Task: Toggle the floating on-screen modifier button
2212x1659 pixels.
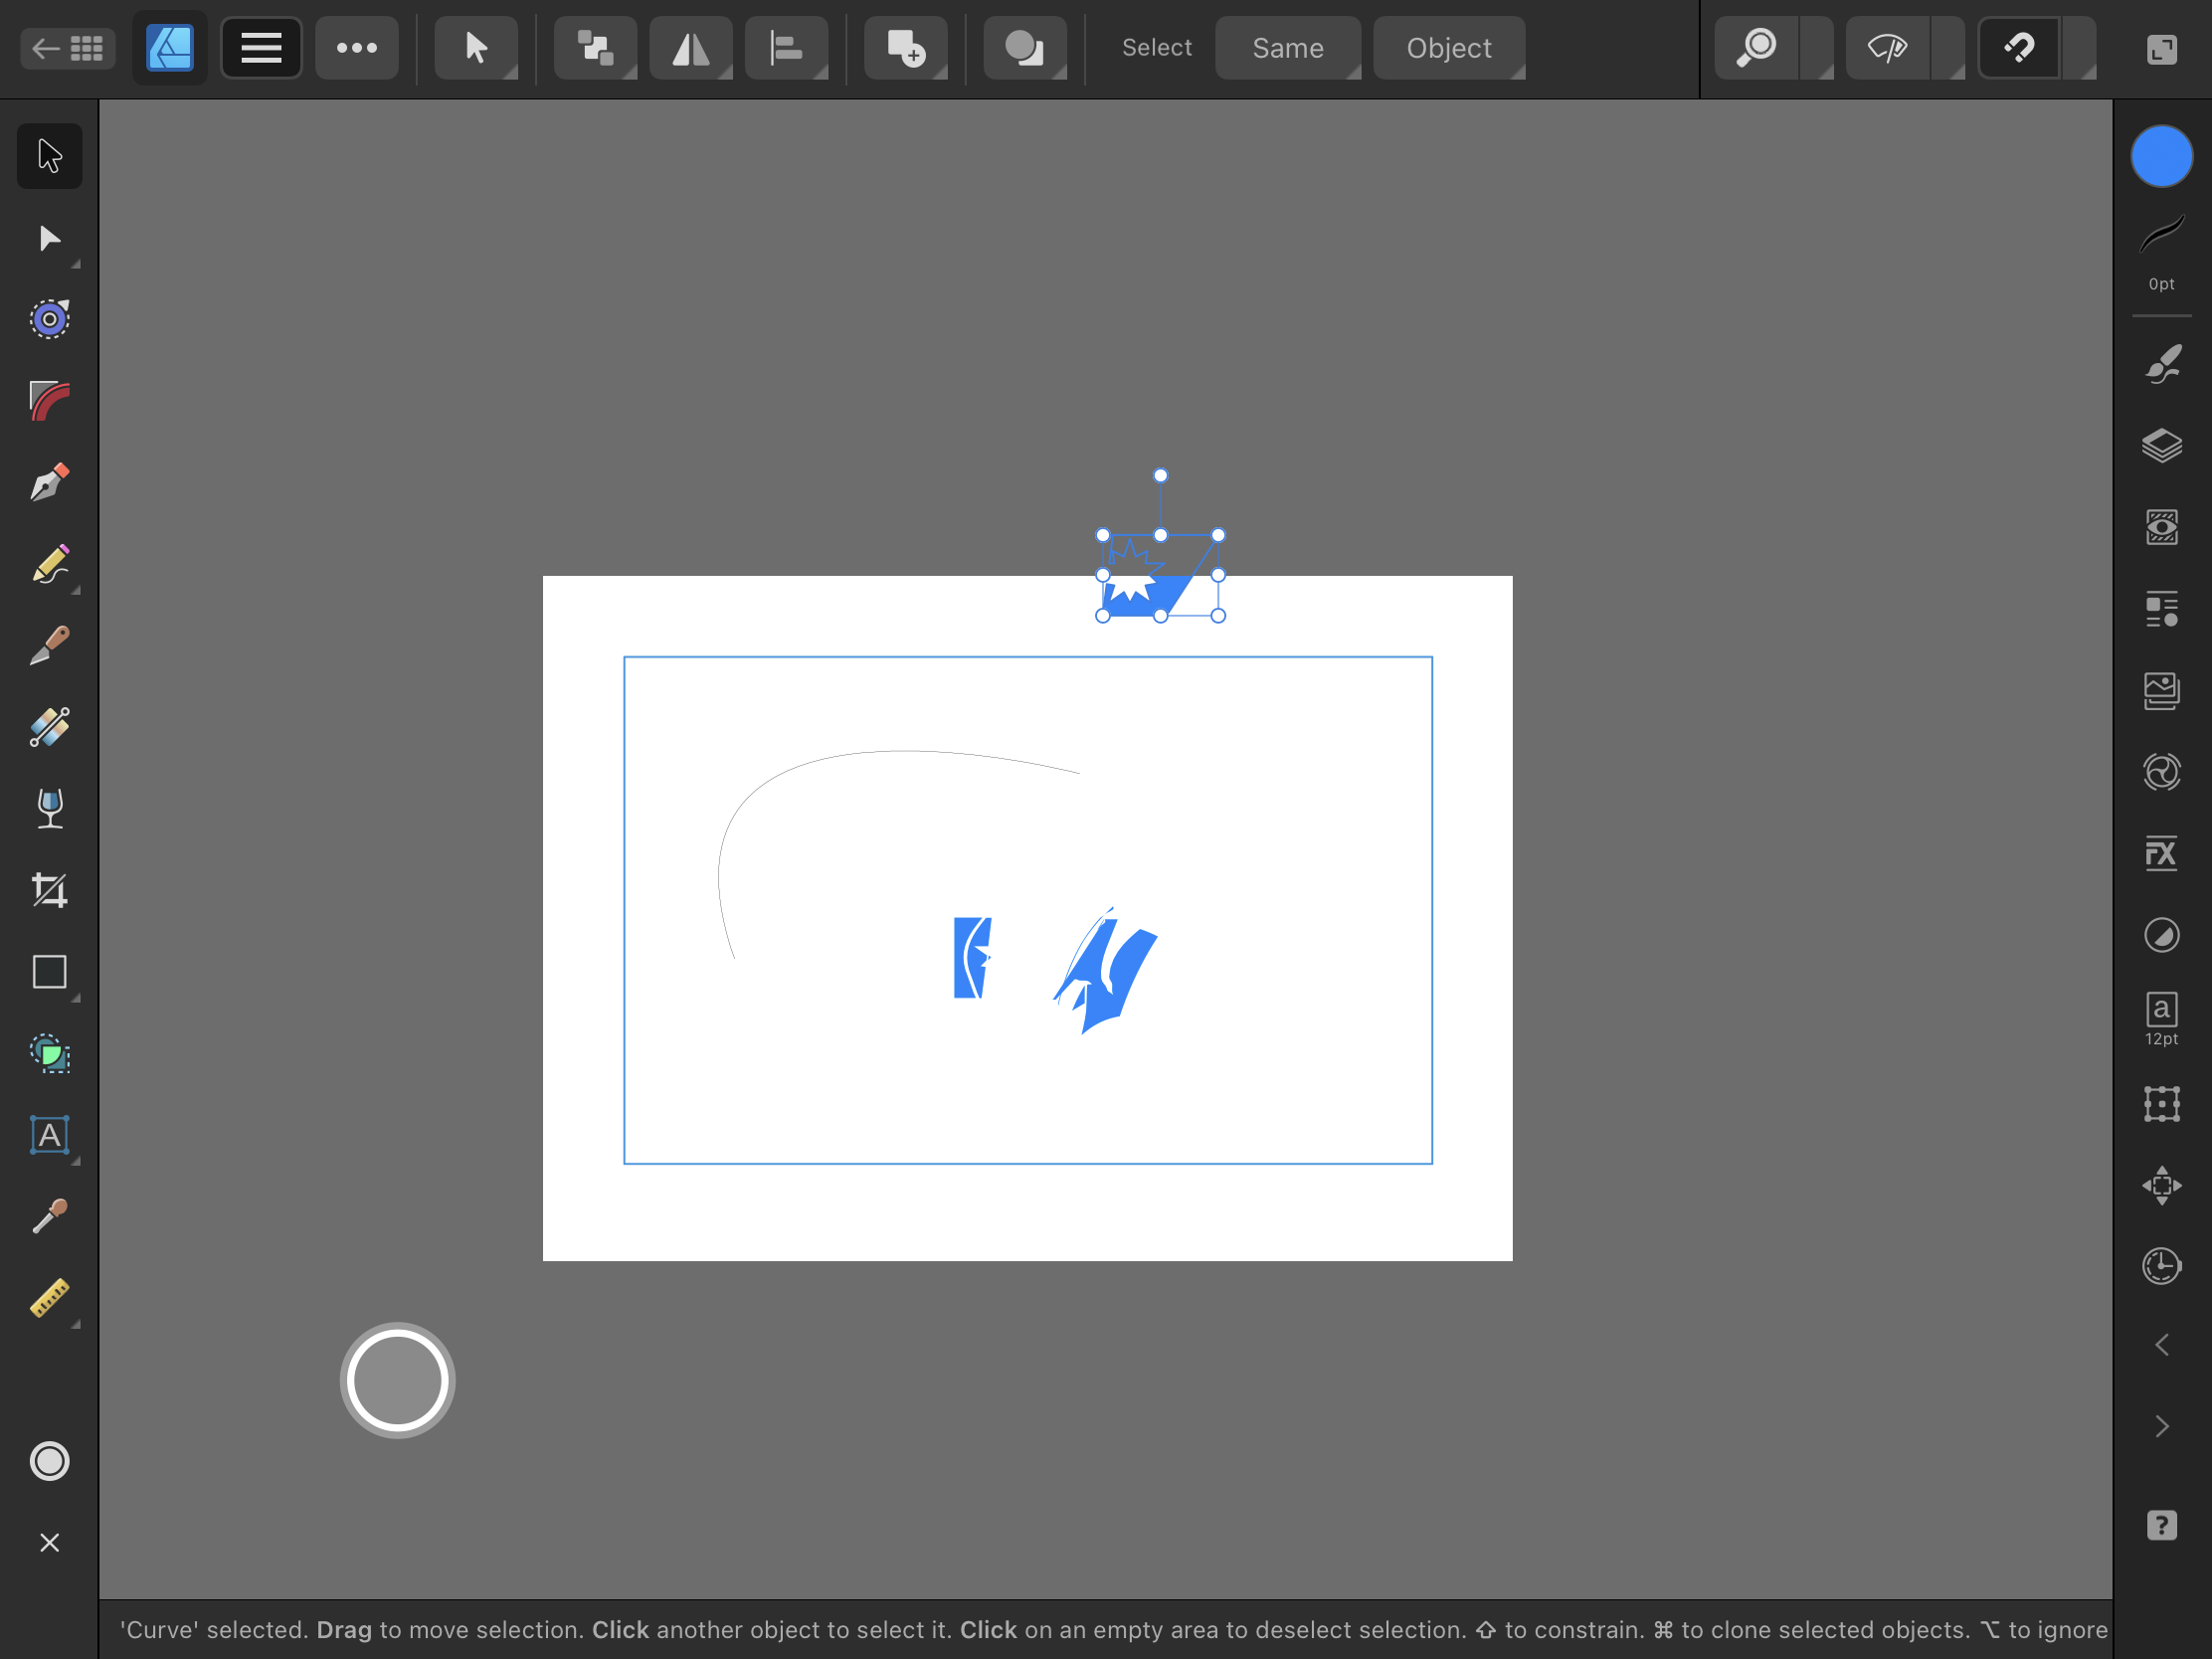Action: point(397,1381)
